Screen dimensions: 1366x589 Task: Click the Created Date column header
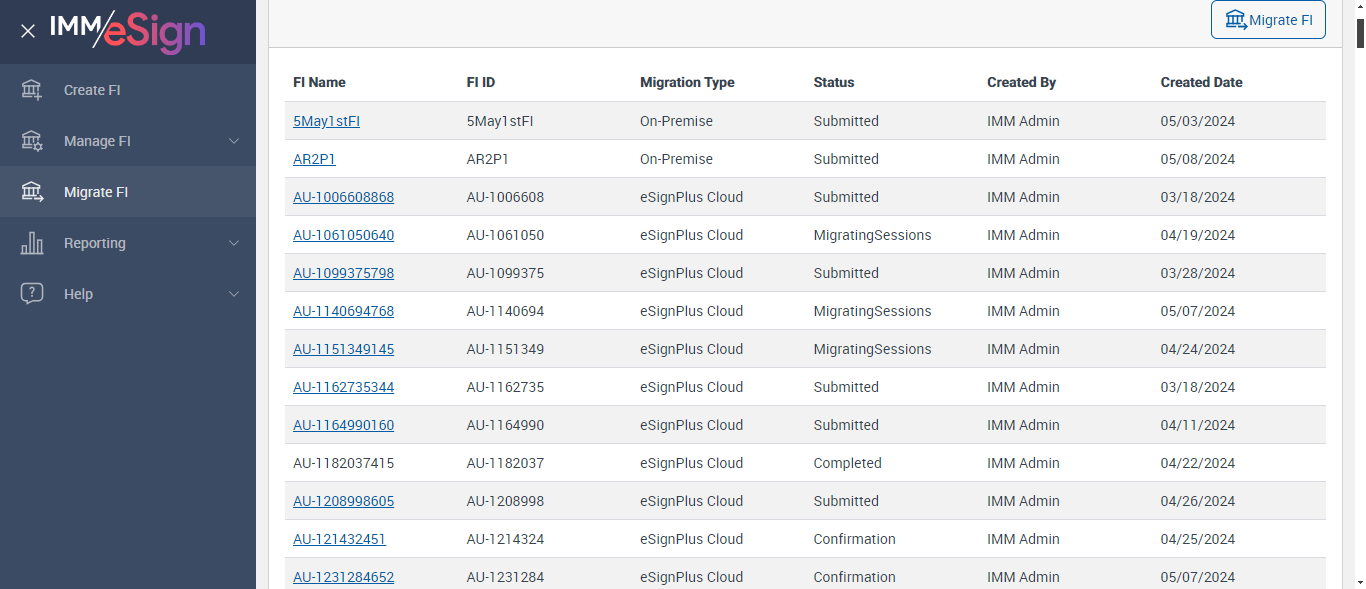(x=1201, y=82)
